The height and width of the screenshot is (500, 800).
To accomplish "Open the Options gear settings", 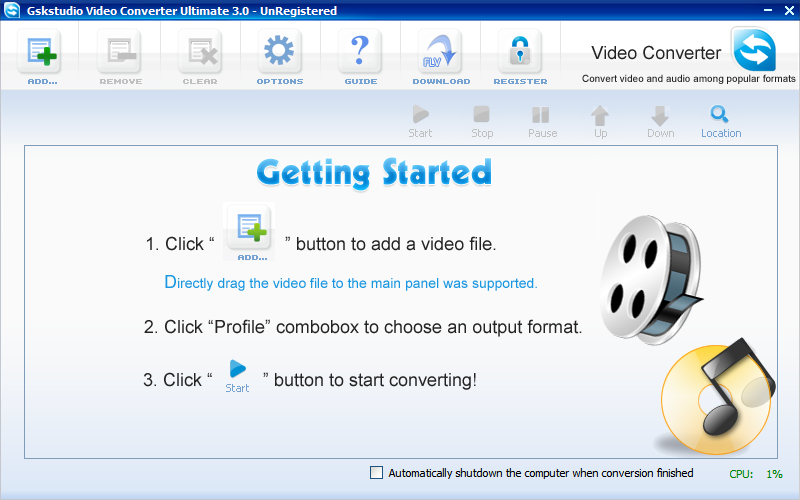I will pos(280,55).
